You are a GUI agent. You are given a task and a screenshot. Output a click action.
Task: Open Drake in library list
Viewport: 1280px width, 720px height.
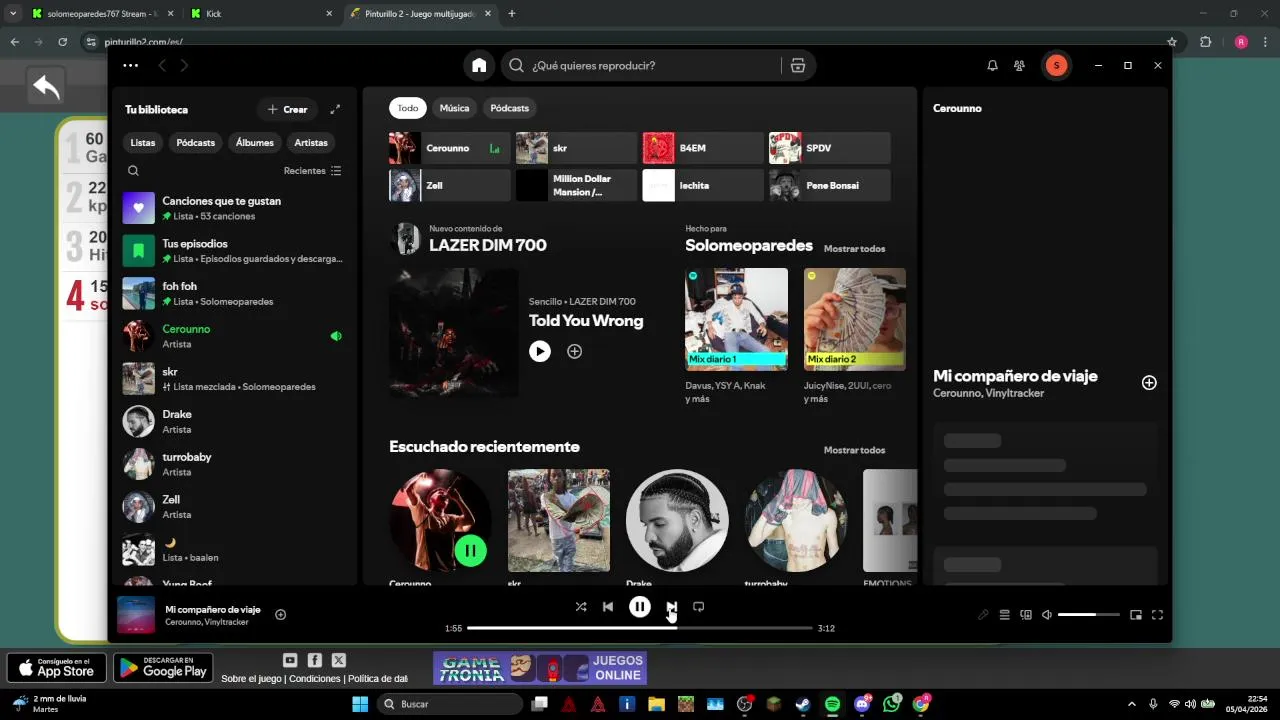click(x=233, y=421)
